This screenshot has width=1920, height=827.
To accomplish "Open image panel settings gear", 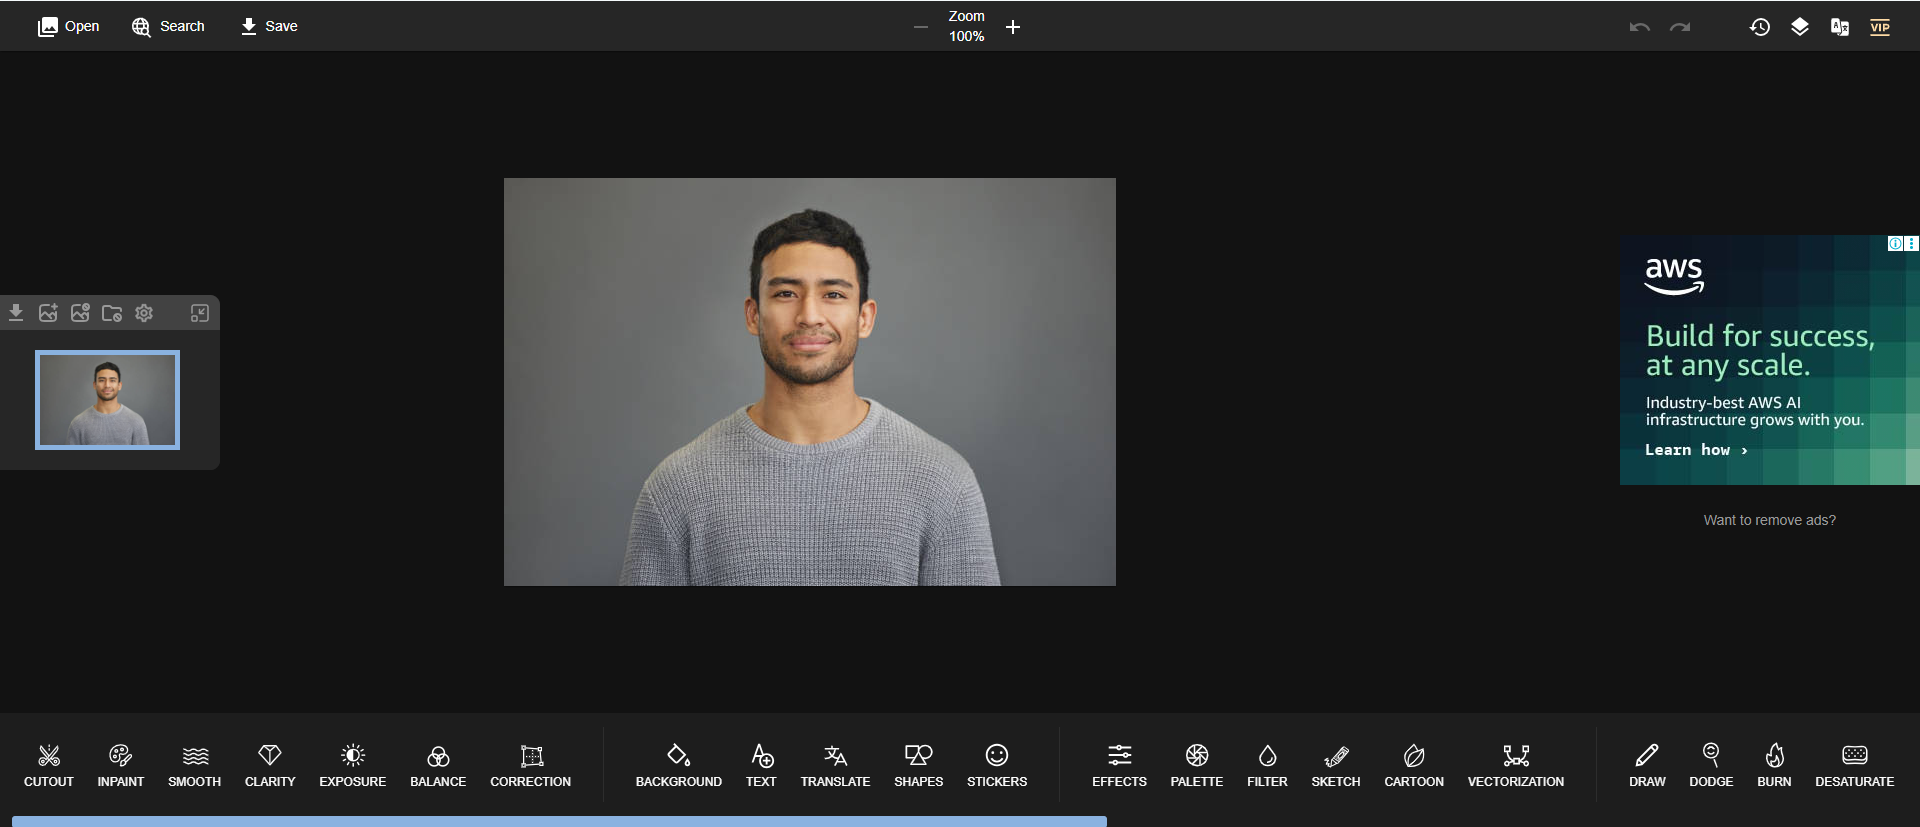I will [x=144, y=313].
